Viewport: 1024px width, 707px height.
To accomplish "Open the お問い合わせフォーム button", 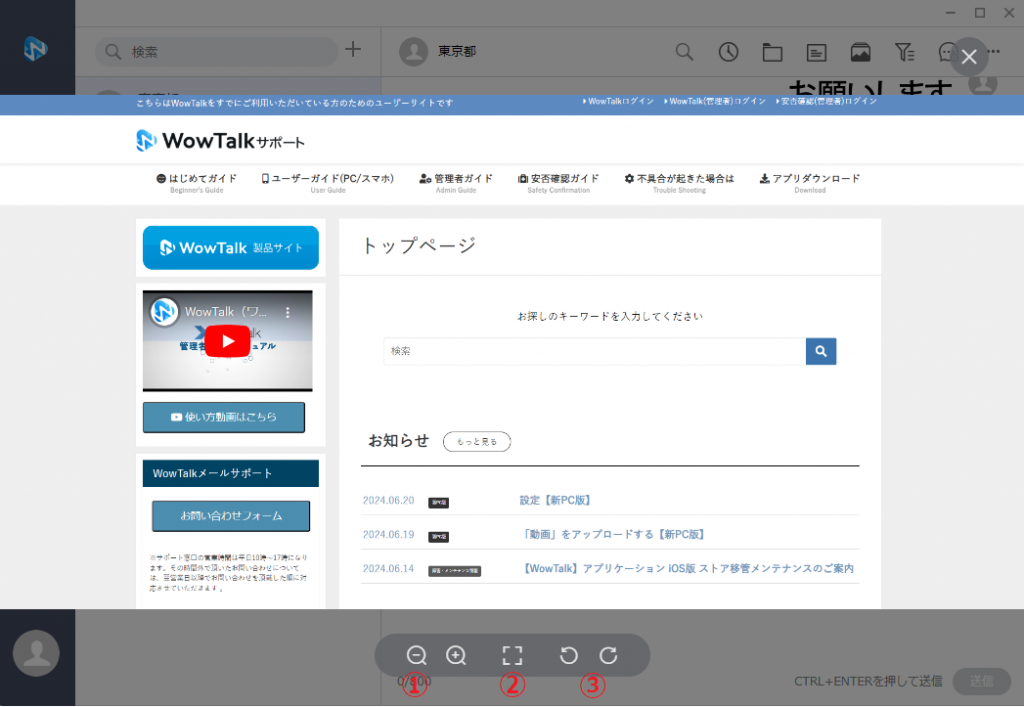I will point(231,516).
